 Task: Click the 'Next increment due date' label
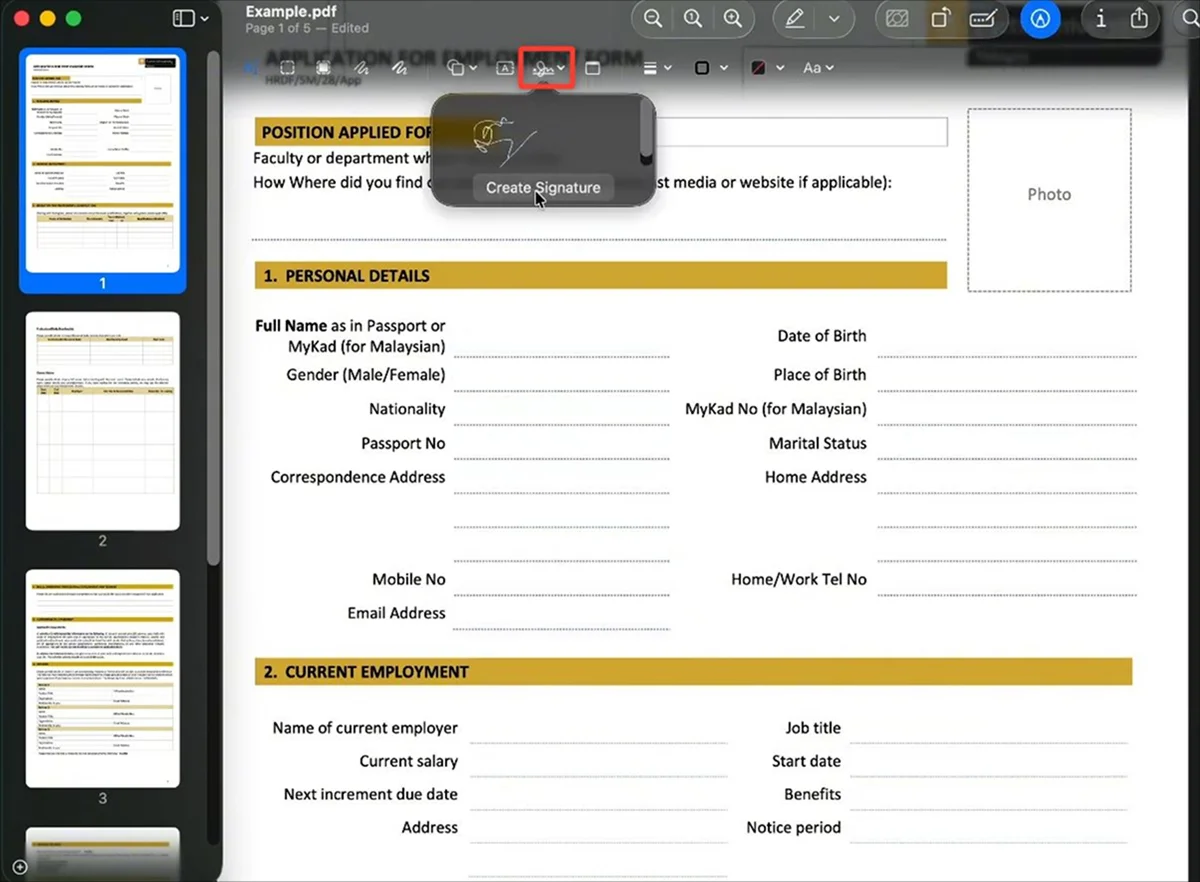(x=371, y=794)
